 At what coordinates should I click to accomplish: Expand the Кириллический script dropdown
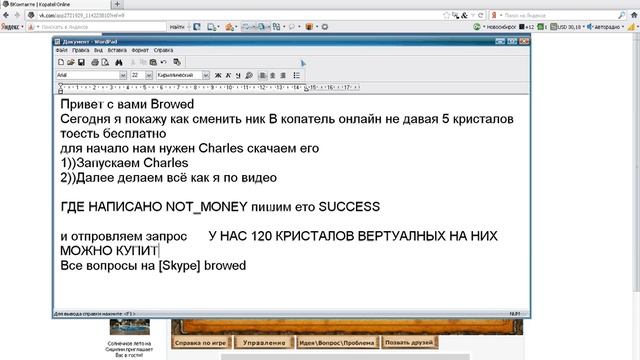point(206,75)
